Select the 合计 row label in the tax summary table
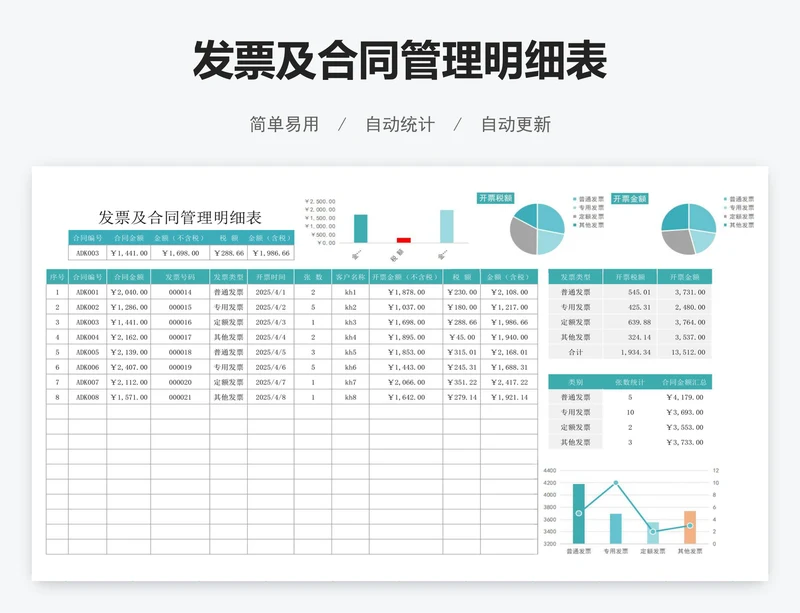The height and width of the screenshot is (613, 800). click(x=575, y=352)
